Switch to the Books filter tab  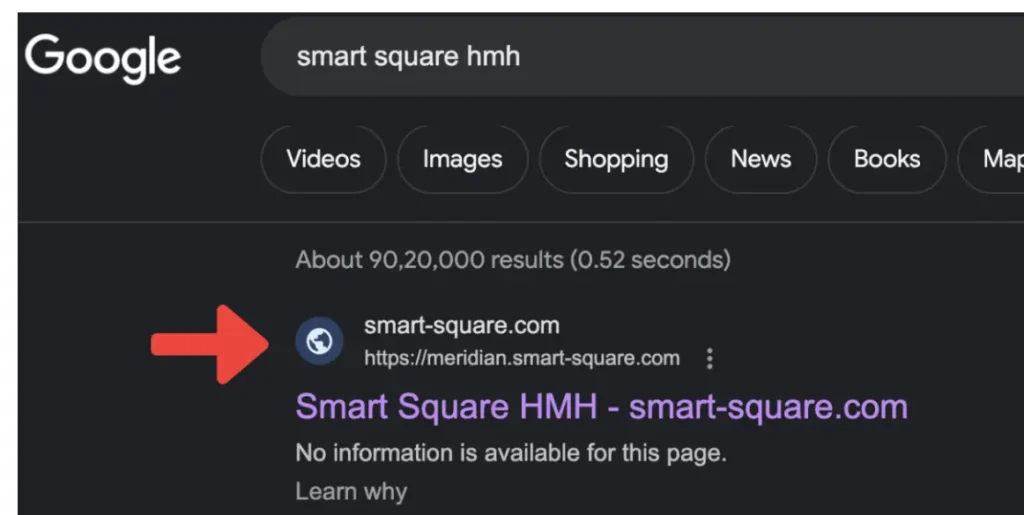click(887, 159)
